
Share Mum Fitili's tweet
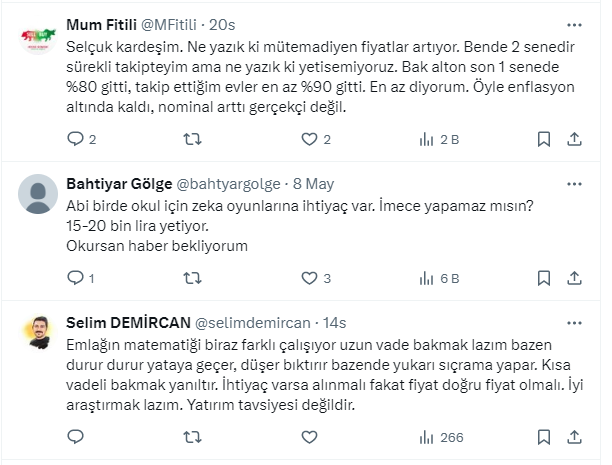coord(575,139)
